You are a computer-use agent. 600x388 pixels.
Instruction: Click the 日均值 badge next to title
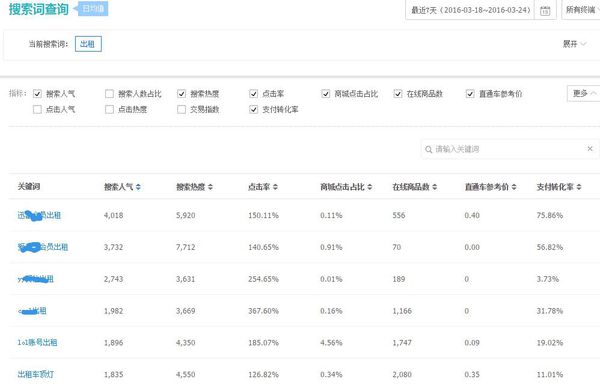point(92,9)
